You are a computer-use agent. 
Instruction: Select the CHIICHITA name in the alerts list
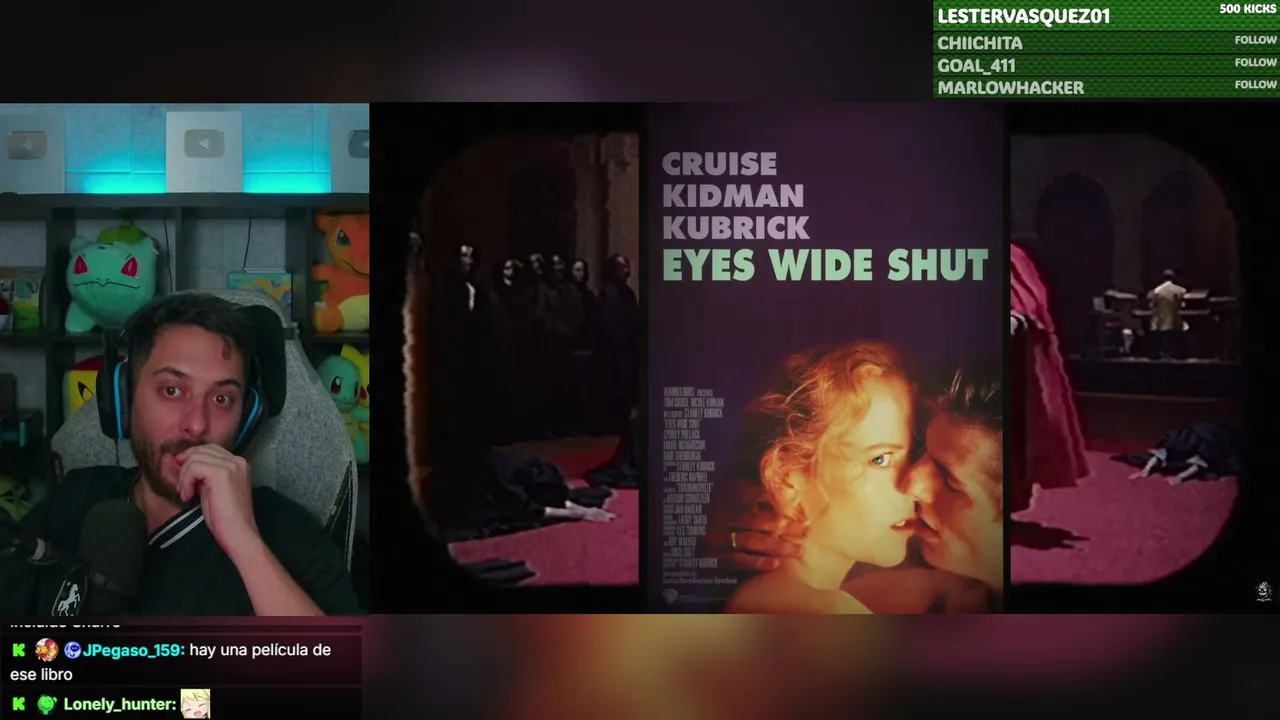(980, 43)
